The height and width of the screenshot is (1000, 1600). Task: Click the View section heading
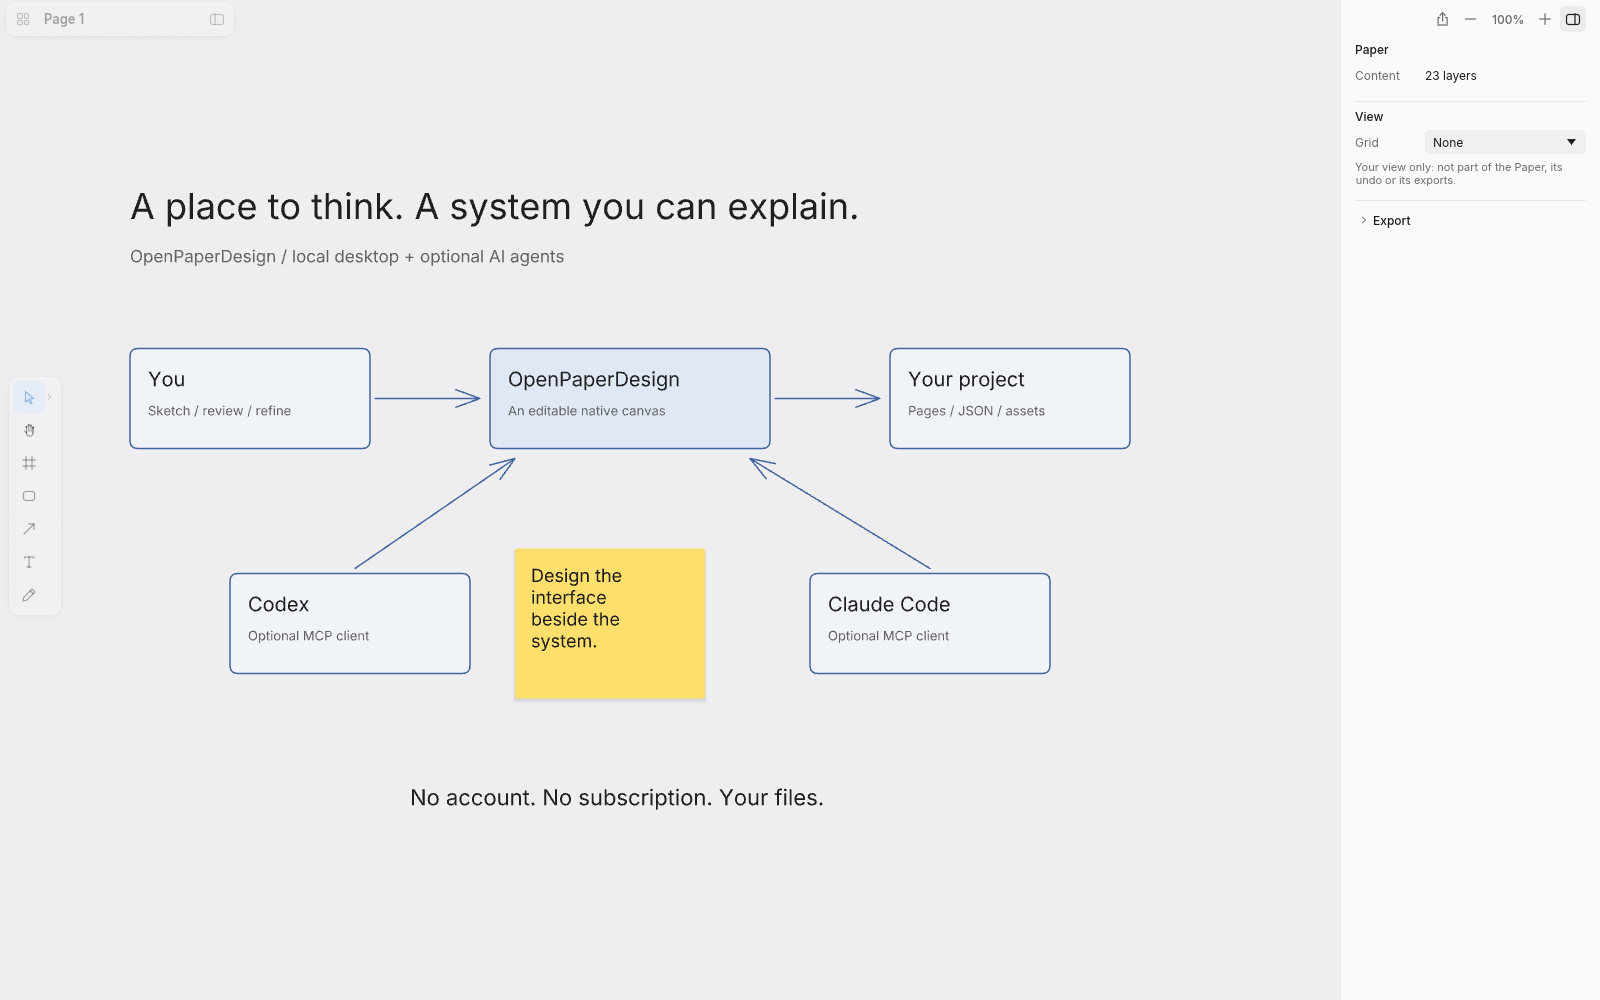pos(1369,117)
